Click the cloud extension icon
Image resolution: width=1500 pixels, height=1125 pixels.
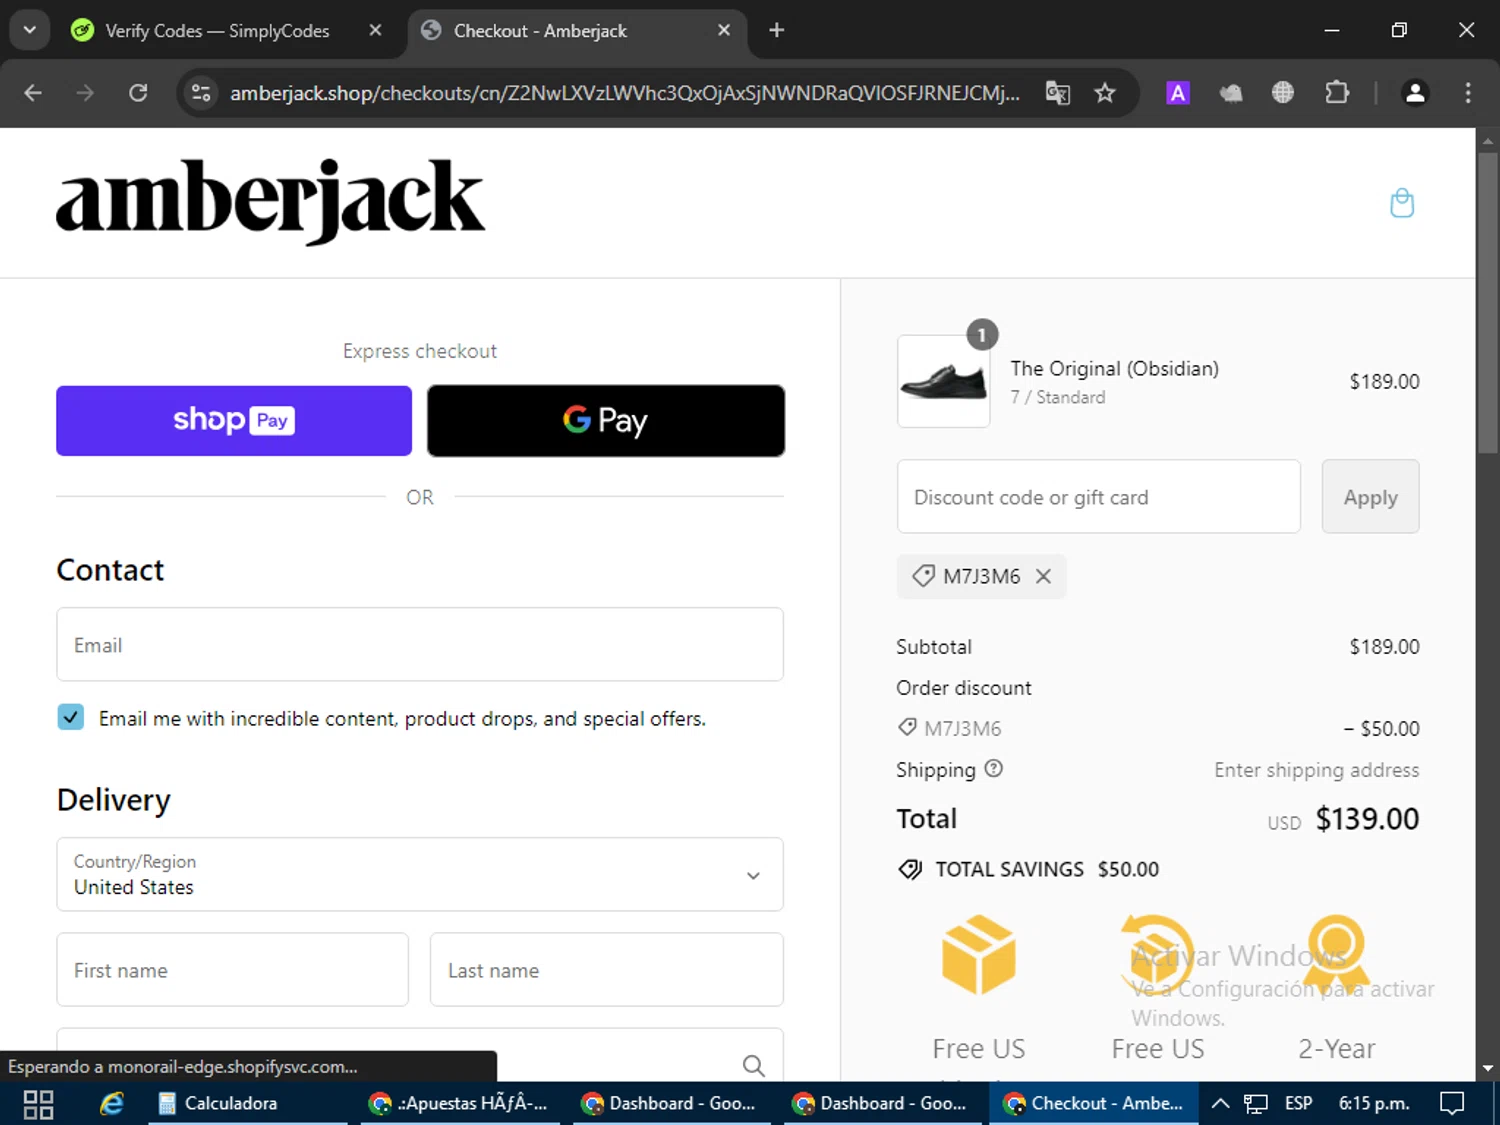pyautogui.click(x=1231, y=93)
